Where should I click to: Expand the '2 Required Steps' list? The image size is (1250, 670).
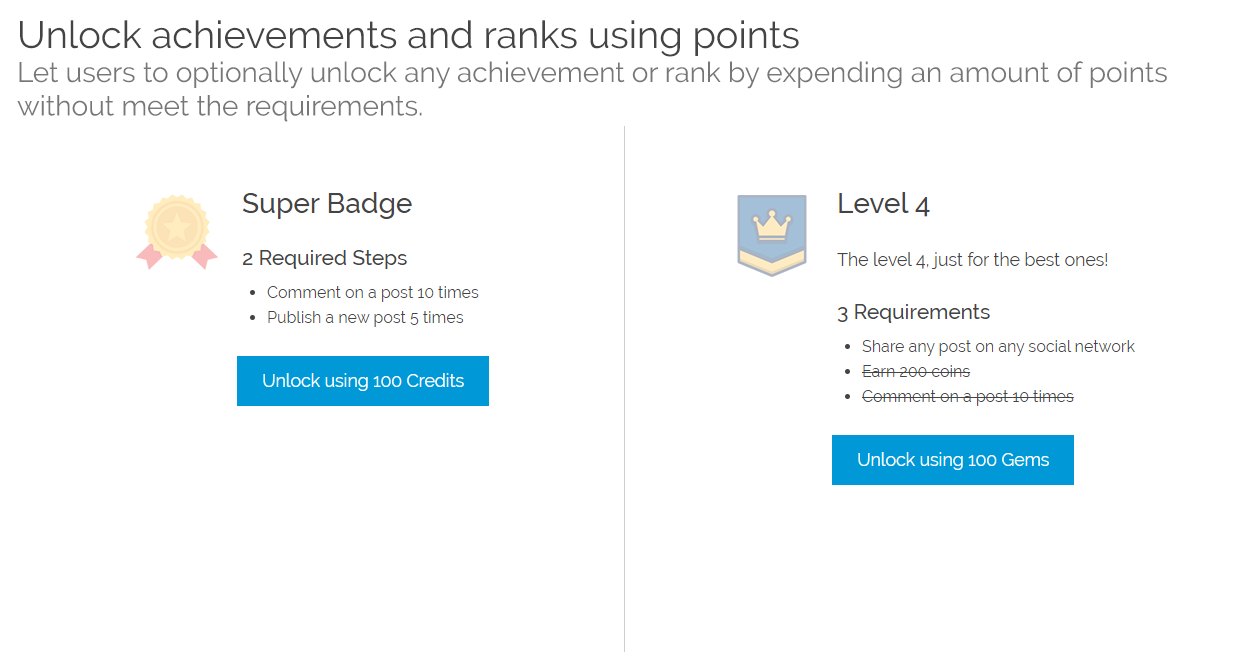pyautogui.click(x=324, y=258)
